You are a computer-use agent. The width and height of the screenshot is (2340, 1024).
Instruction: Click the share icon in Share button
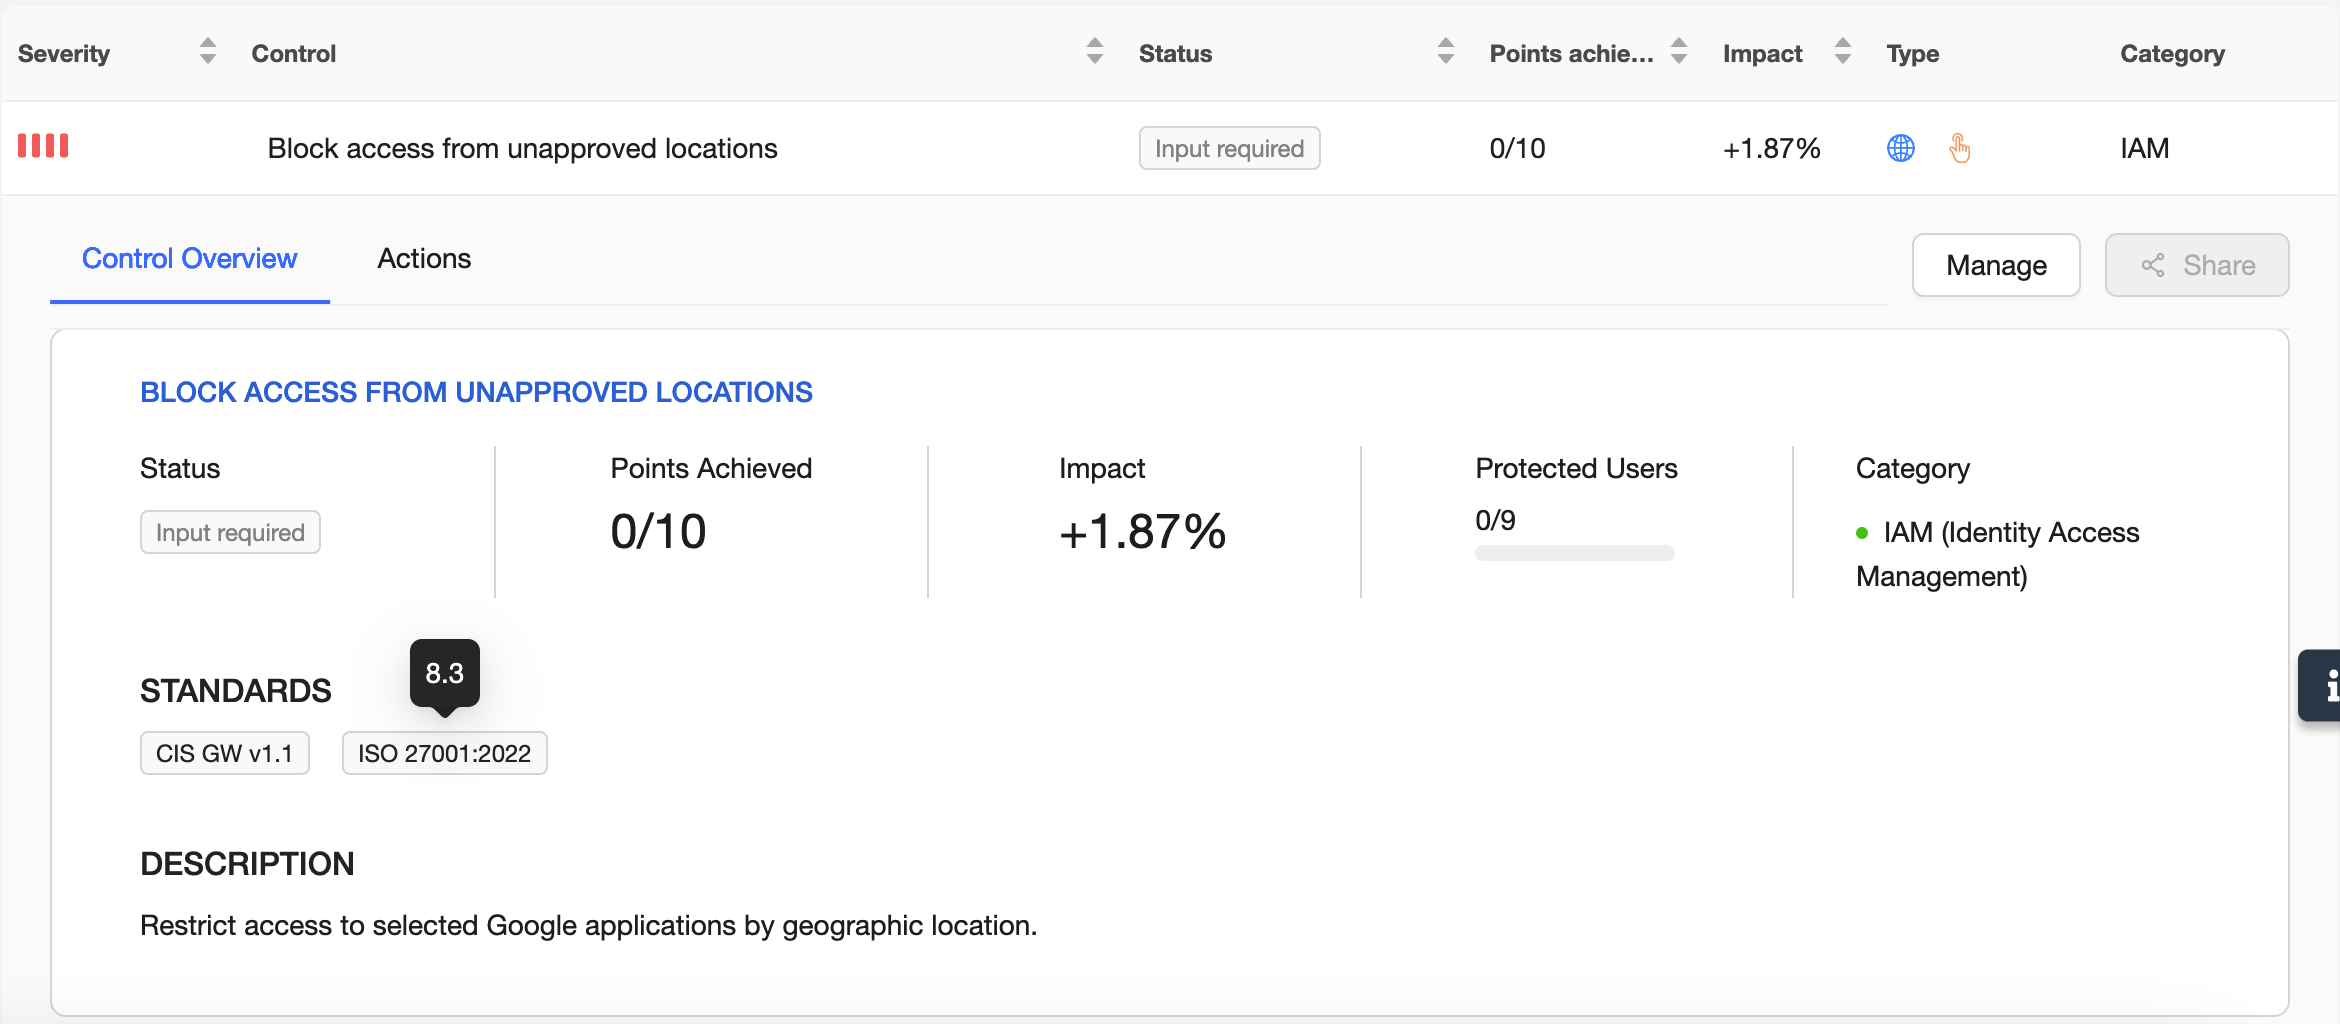click(2153, 265)
